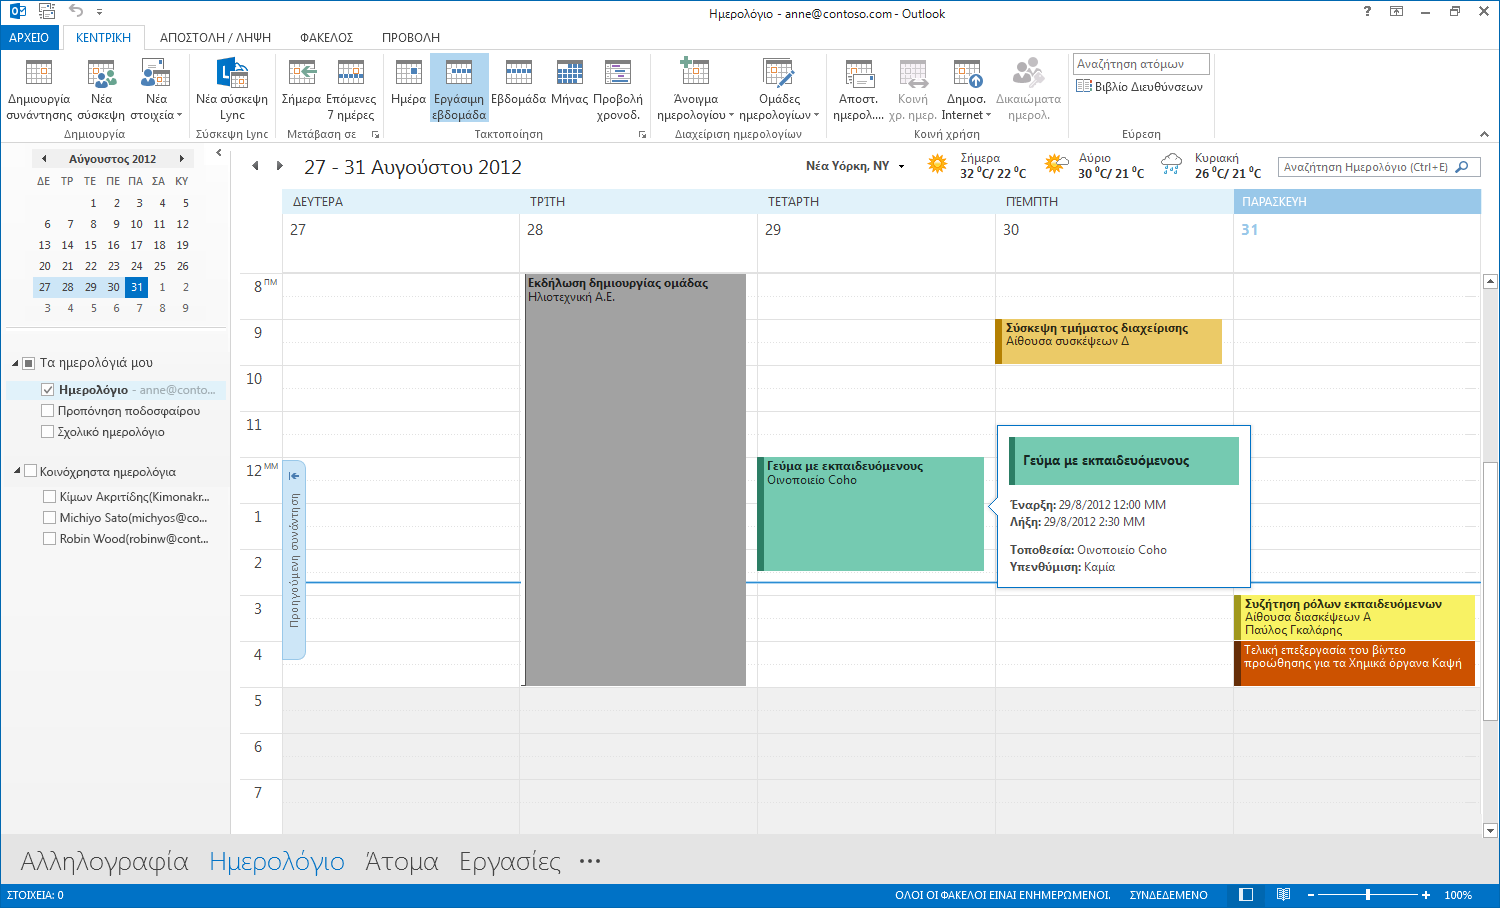
Task: Click Προηγούμενη συνάντηση side tab
Action: click(294, 560)
